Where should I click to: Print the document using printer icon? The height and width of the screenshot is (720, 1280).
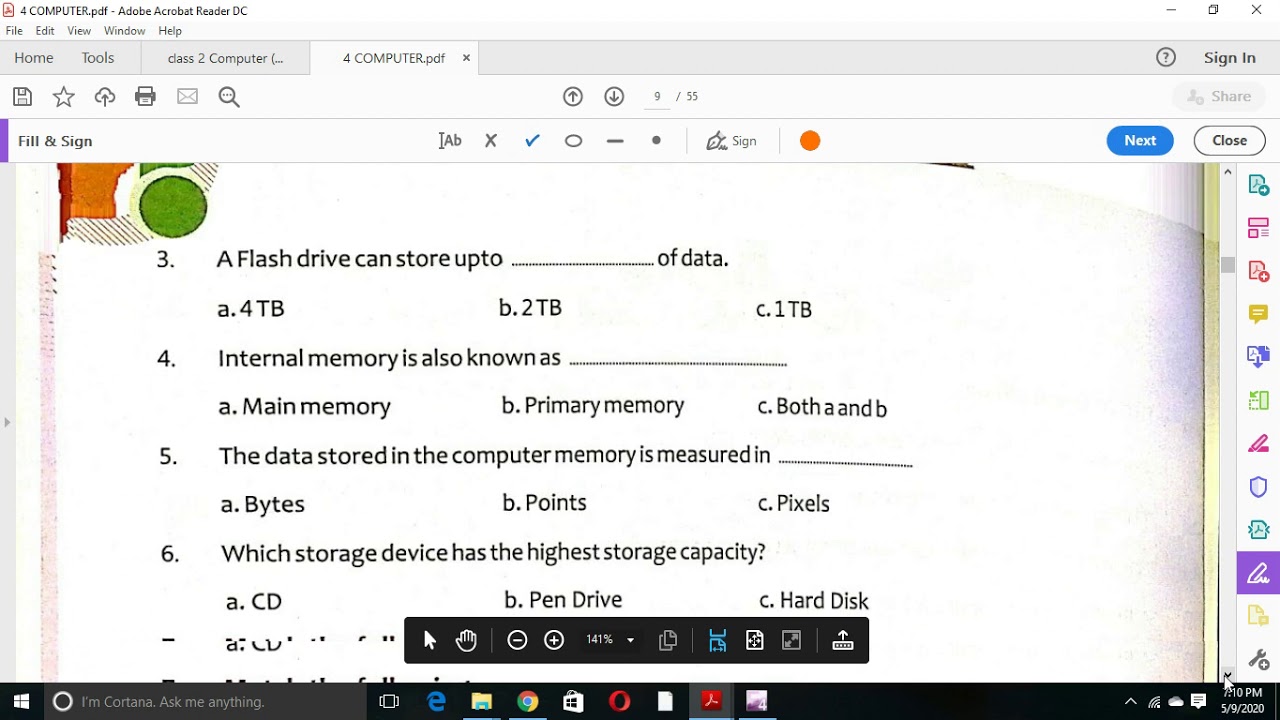click(x=146, y=96)
